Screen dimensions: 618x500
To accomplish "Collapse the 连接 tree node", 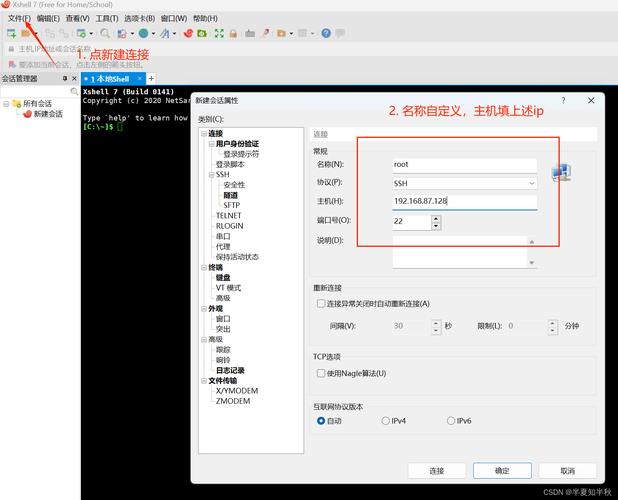I will tap(204, 134).
